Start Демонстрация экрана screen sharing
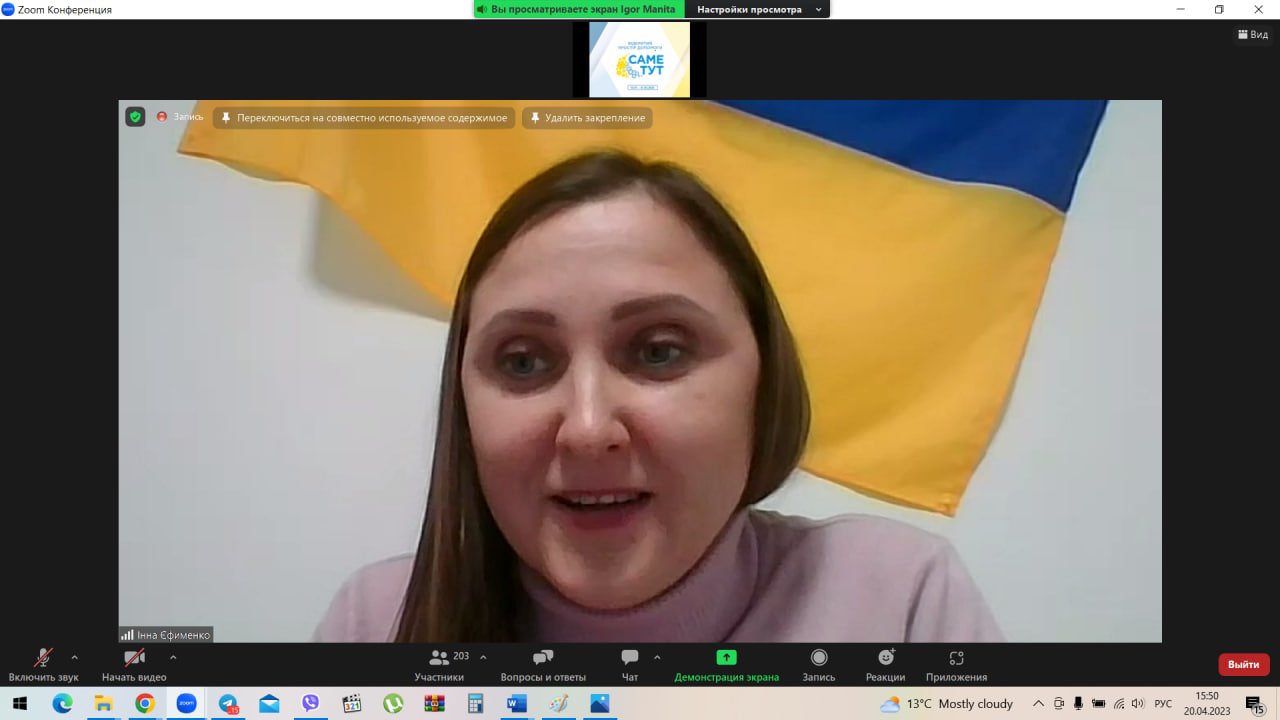The height and width of the screenshot is (720, 1280). pyautogui.click(x=727, y=665)
